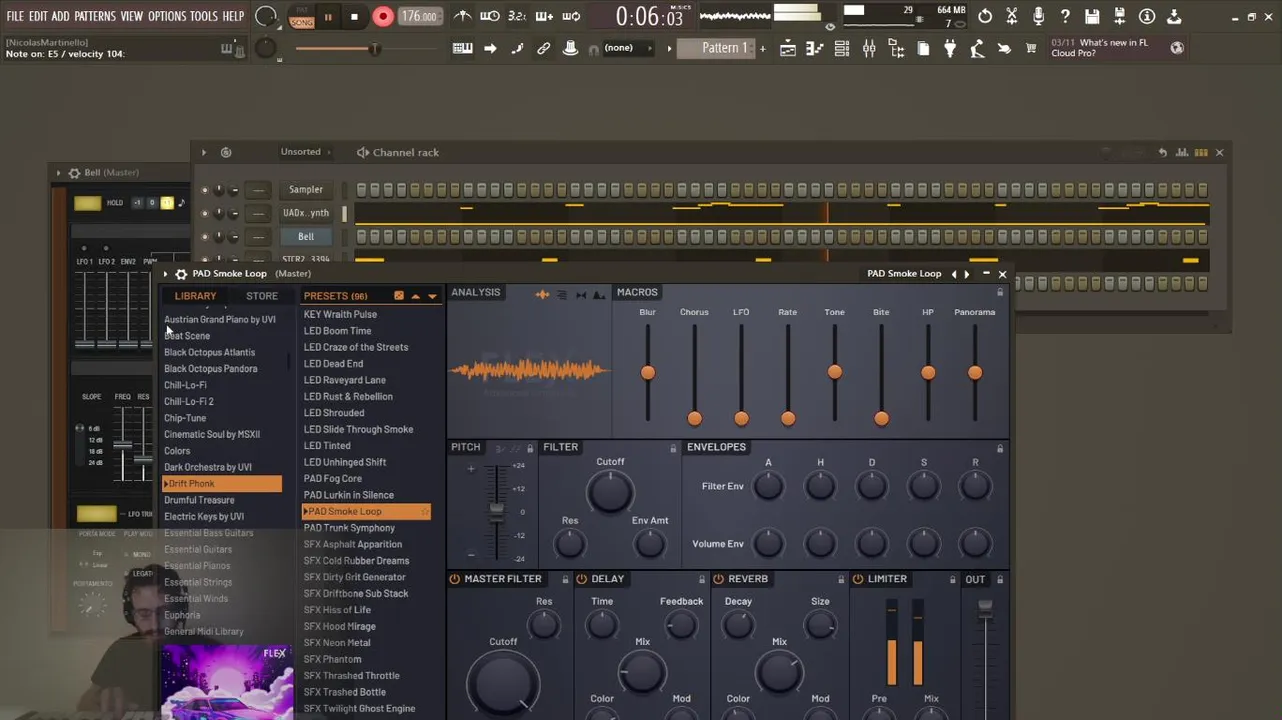
Task: Select previous preset arrow in FLEX title bar
Action: pos(954,274)
